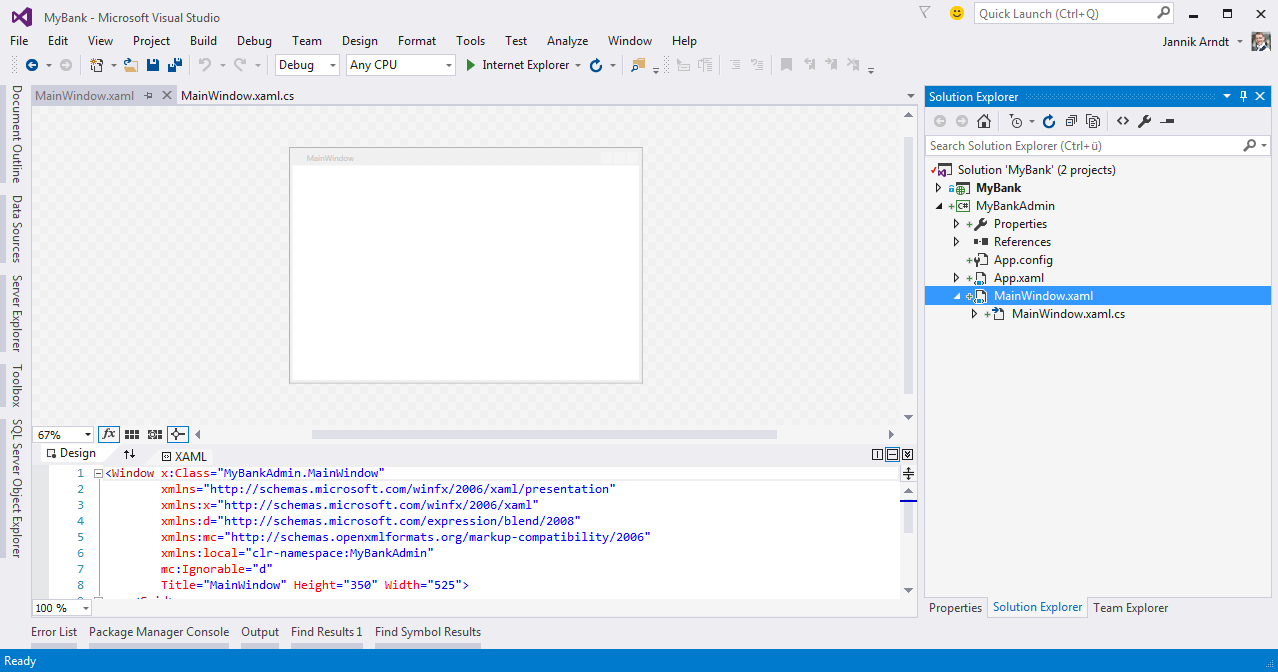Start debugging with Internet Explorer button
1278x672 pixels.
[x=517, y=65]
